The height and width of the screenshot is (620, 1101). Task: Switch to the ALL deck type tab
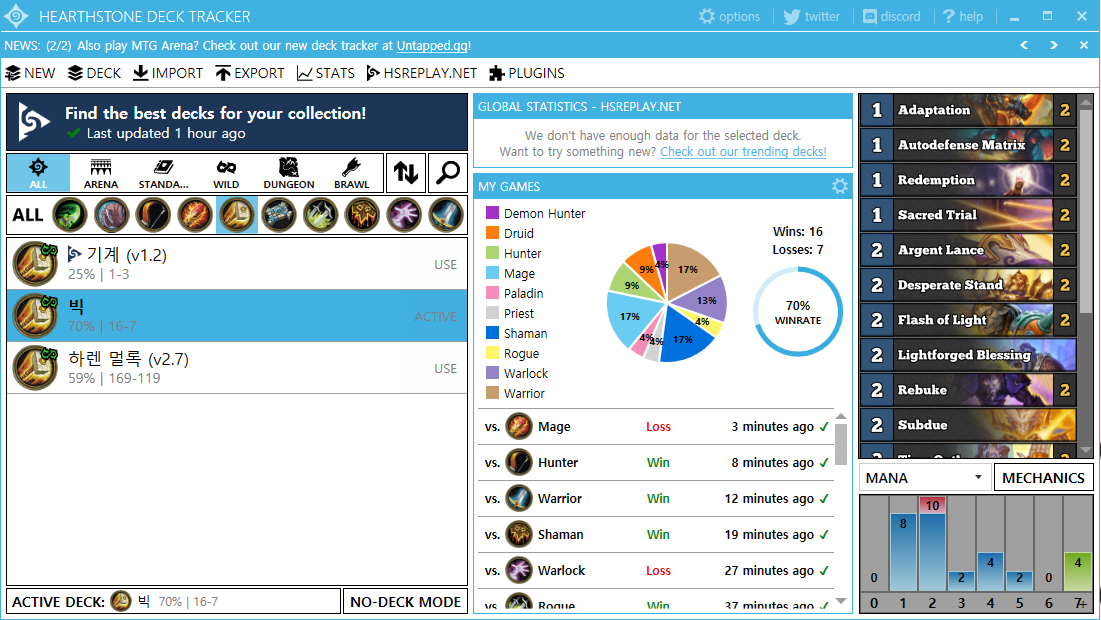(x=39, y=173)
